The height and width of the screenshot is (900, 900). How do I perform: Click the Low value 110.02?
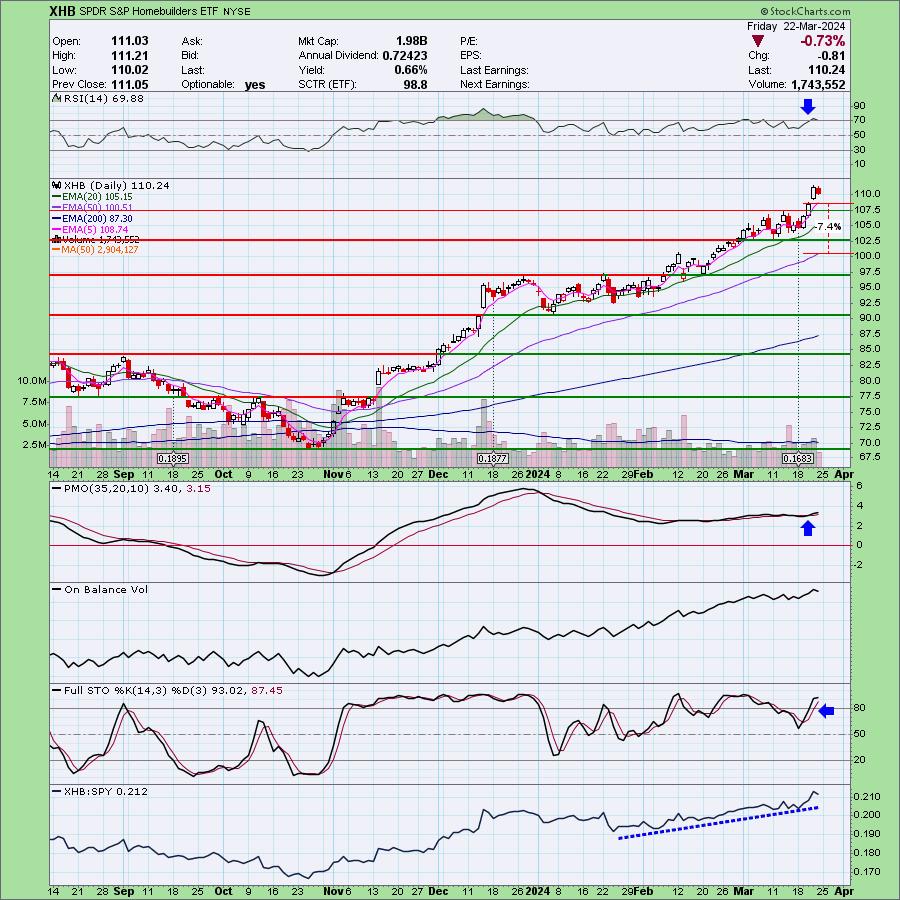[129, 70]
